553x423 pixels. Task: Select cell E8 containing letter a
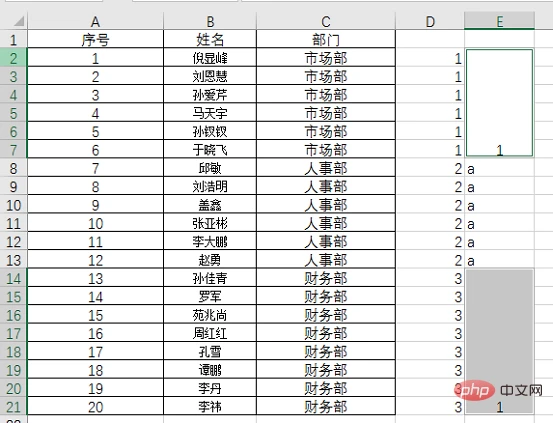coord(499,169)
